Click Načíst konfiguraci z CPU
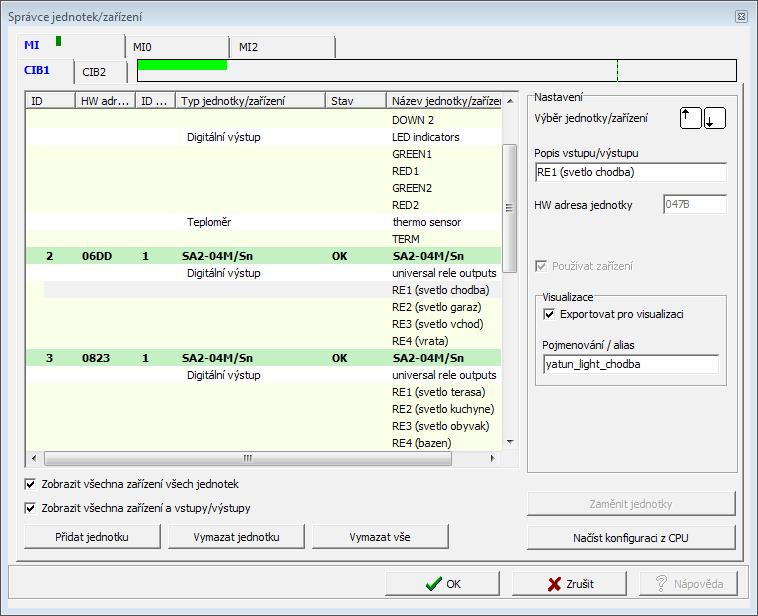 [x=631, y=538]
